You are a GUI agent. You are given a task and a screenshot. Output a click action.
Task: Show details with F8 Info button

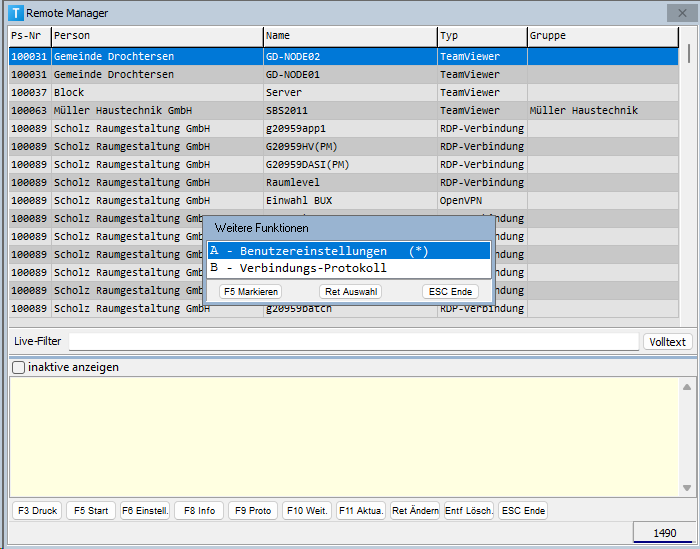pos(199,511)
